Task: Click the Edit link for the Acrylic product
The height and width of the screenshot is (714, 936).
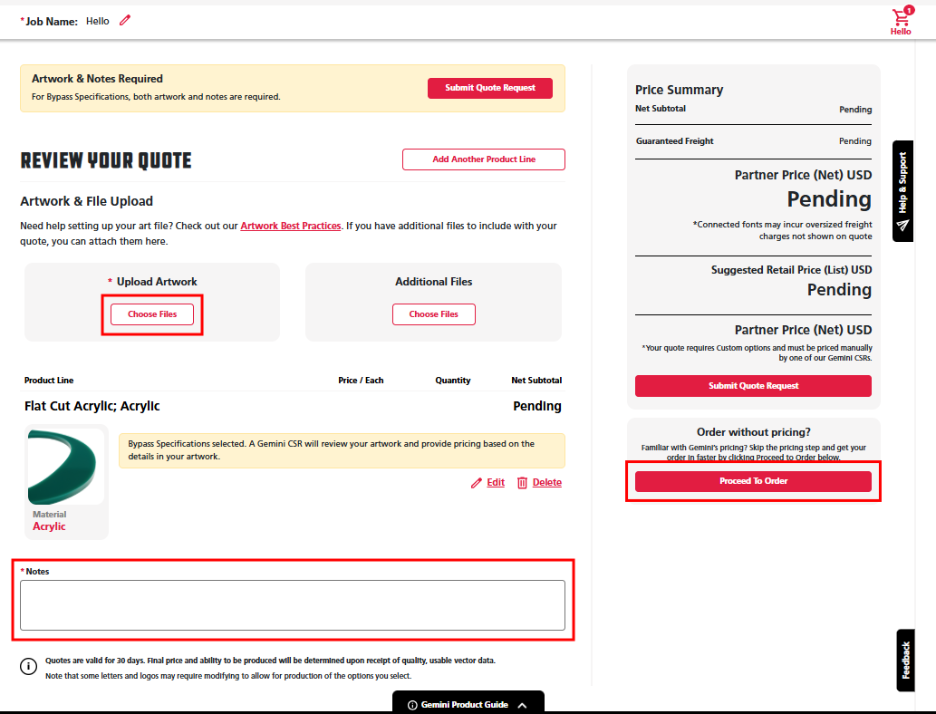Action: [x=495, y=483]
